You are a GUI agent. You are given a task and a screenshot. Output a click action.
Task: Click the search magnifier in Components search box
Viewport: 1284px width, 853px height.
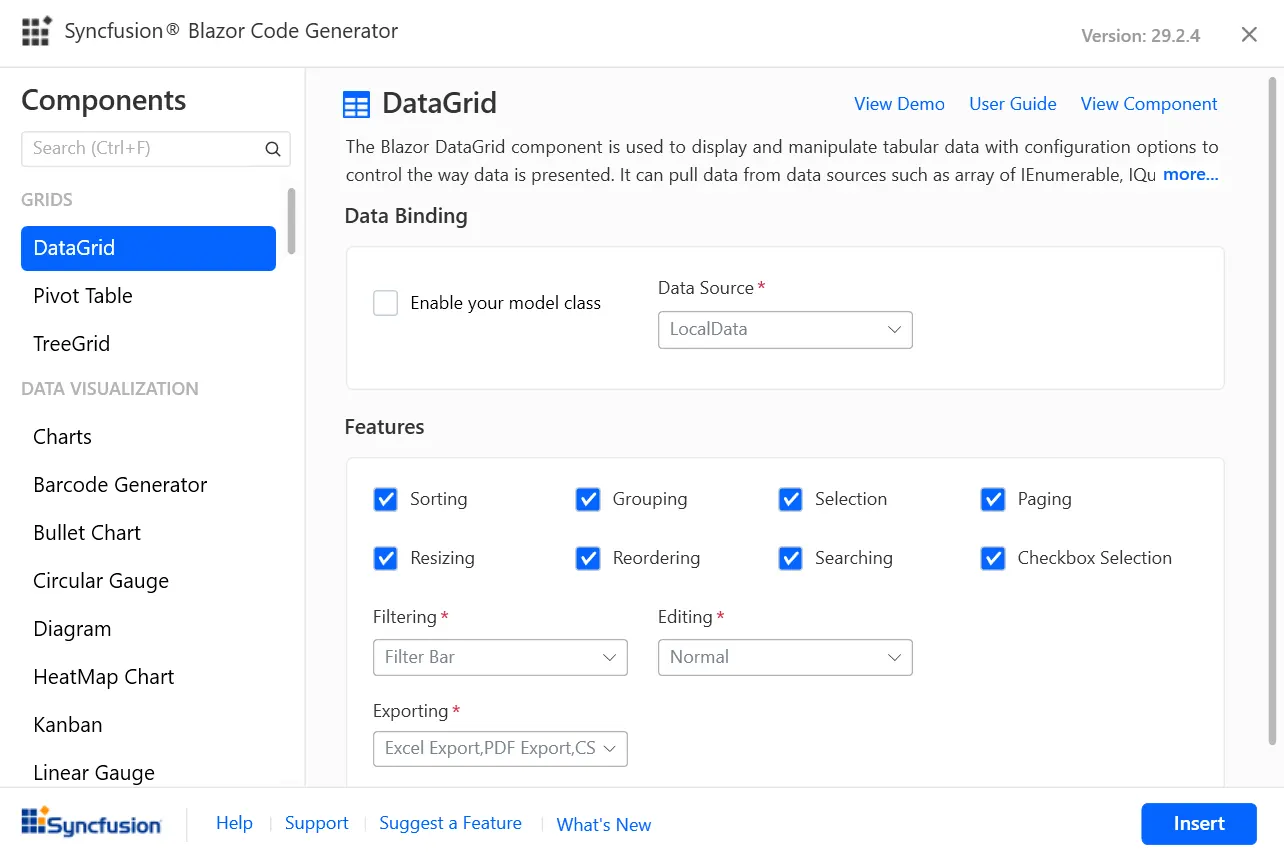pos(272,148)
